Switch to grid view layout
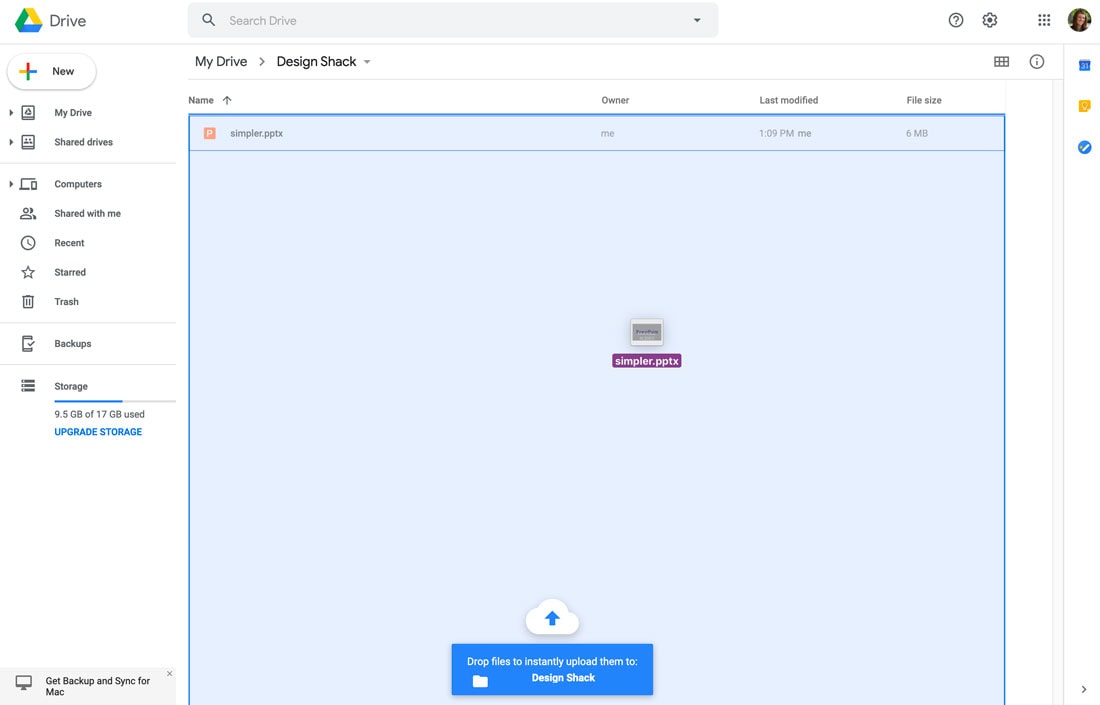 click(1001, 62)
